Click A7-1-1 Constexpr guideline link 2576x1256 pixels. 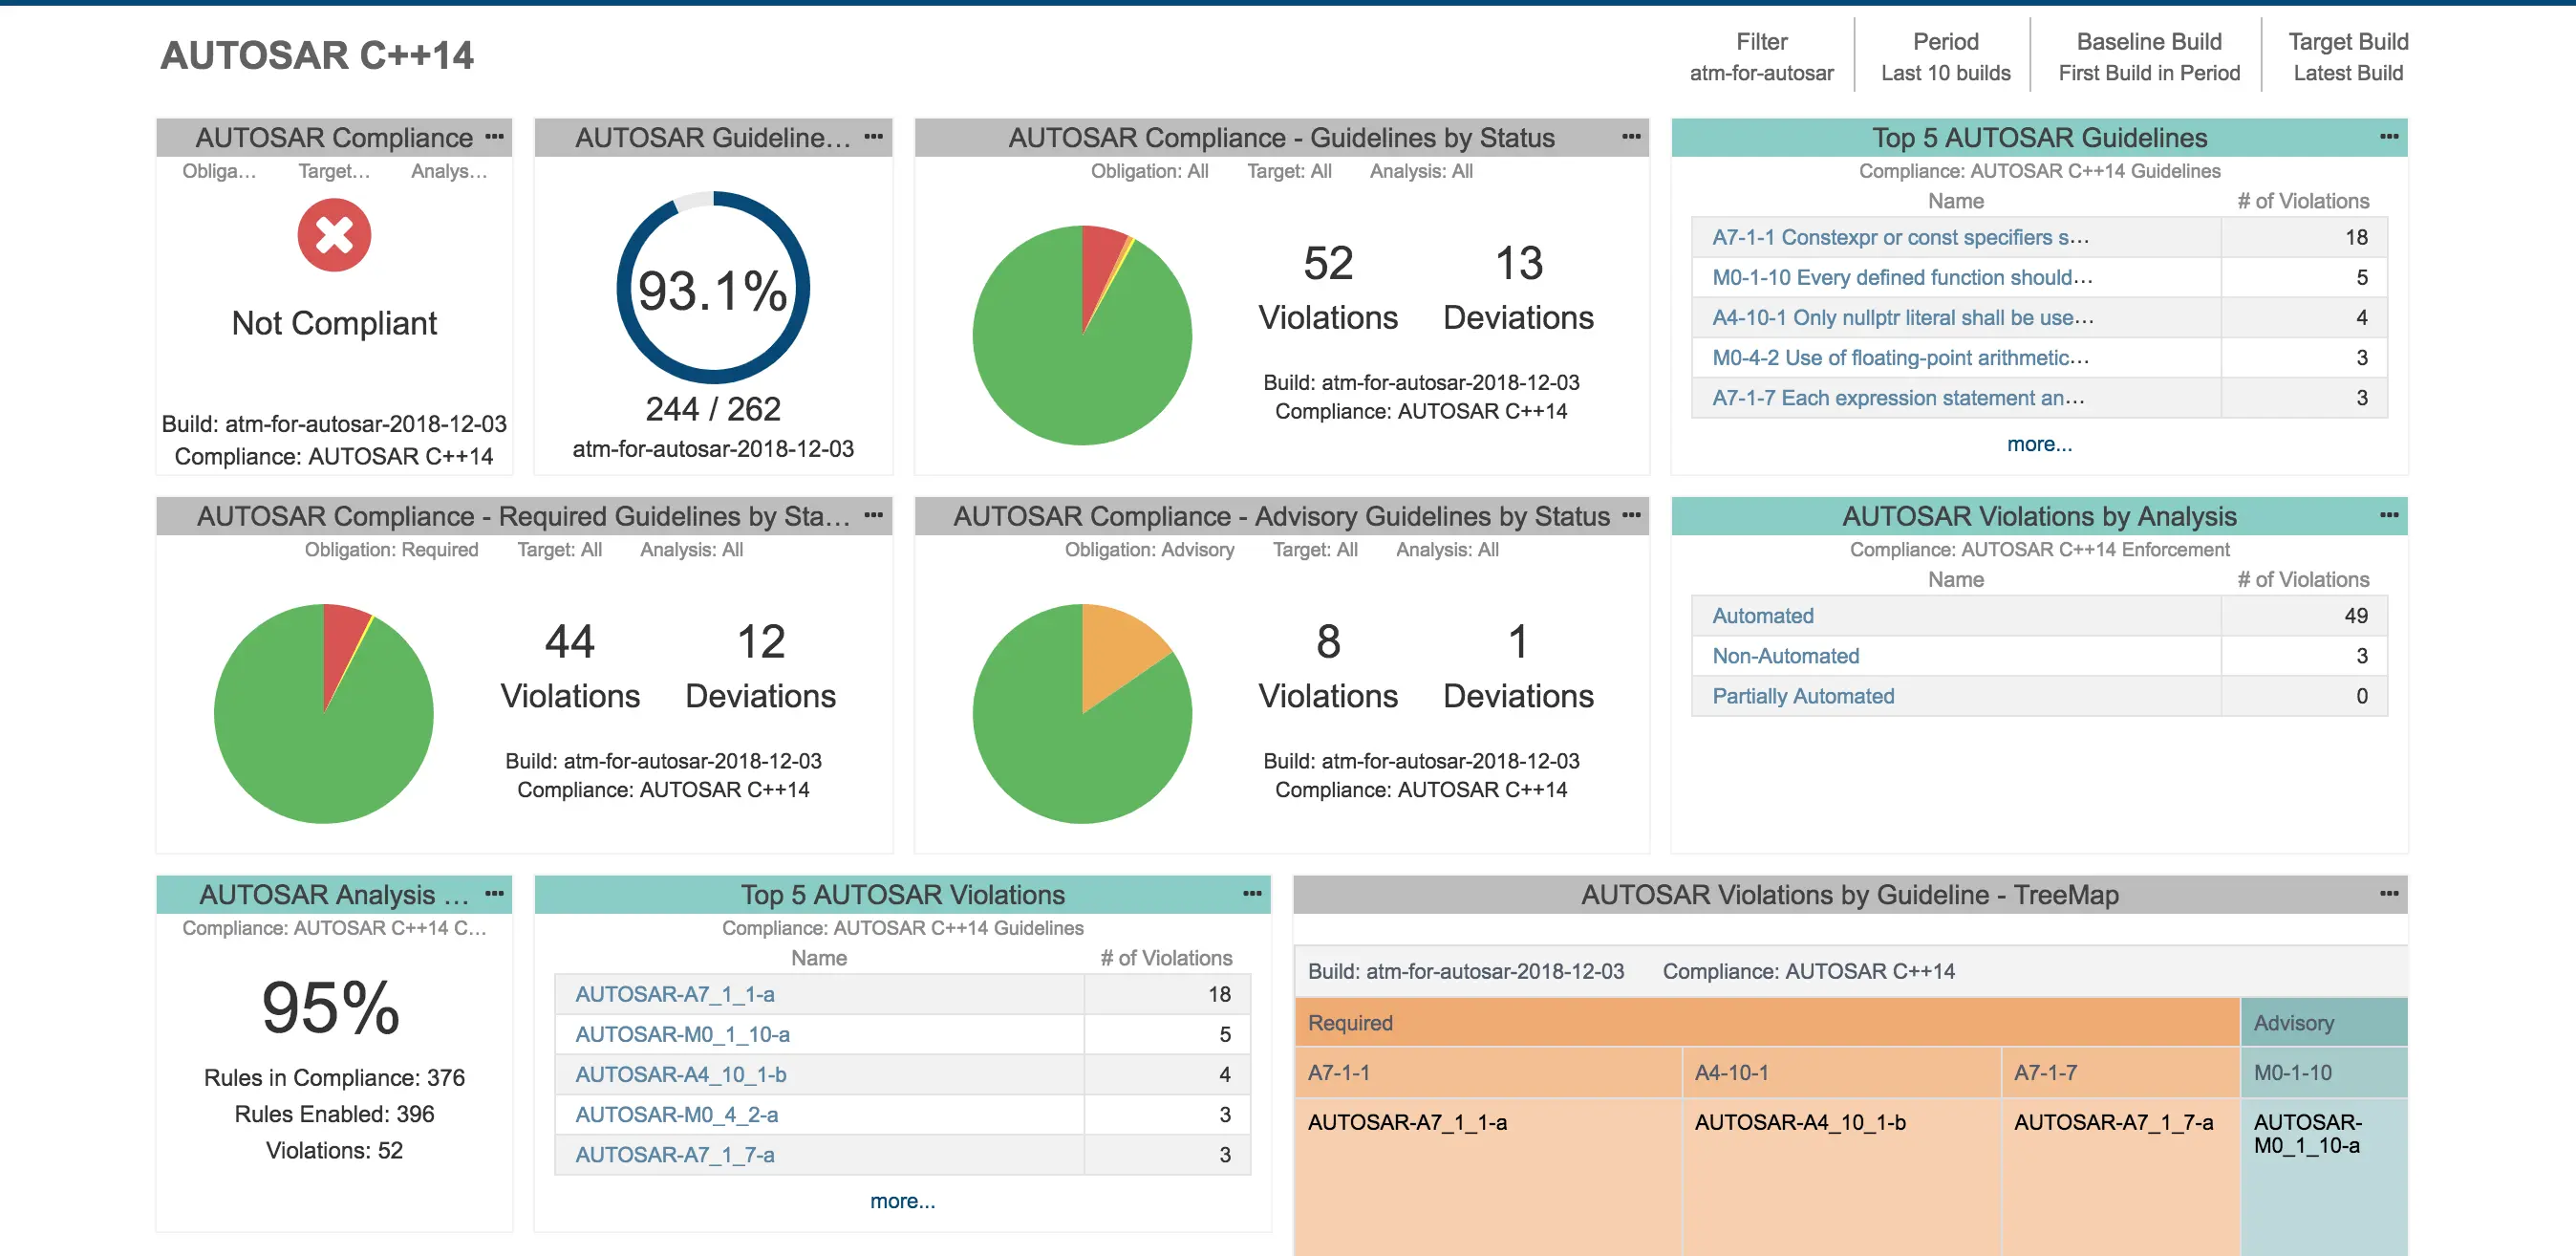pyautogui.click(x=1899, y=238)
